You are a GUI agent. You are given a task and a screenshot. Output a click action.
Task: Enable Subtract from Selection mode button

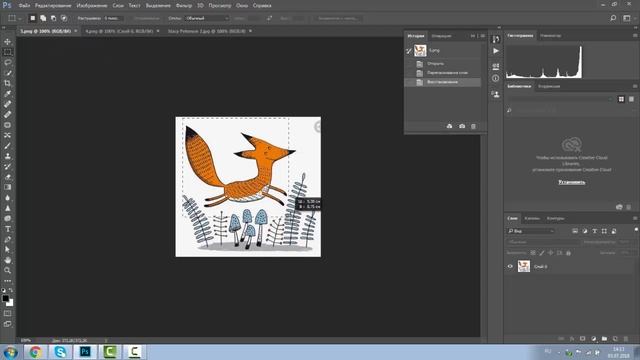(x=53, y=18)
